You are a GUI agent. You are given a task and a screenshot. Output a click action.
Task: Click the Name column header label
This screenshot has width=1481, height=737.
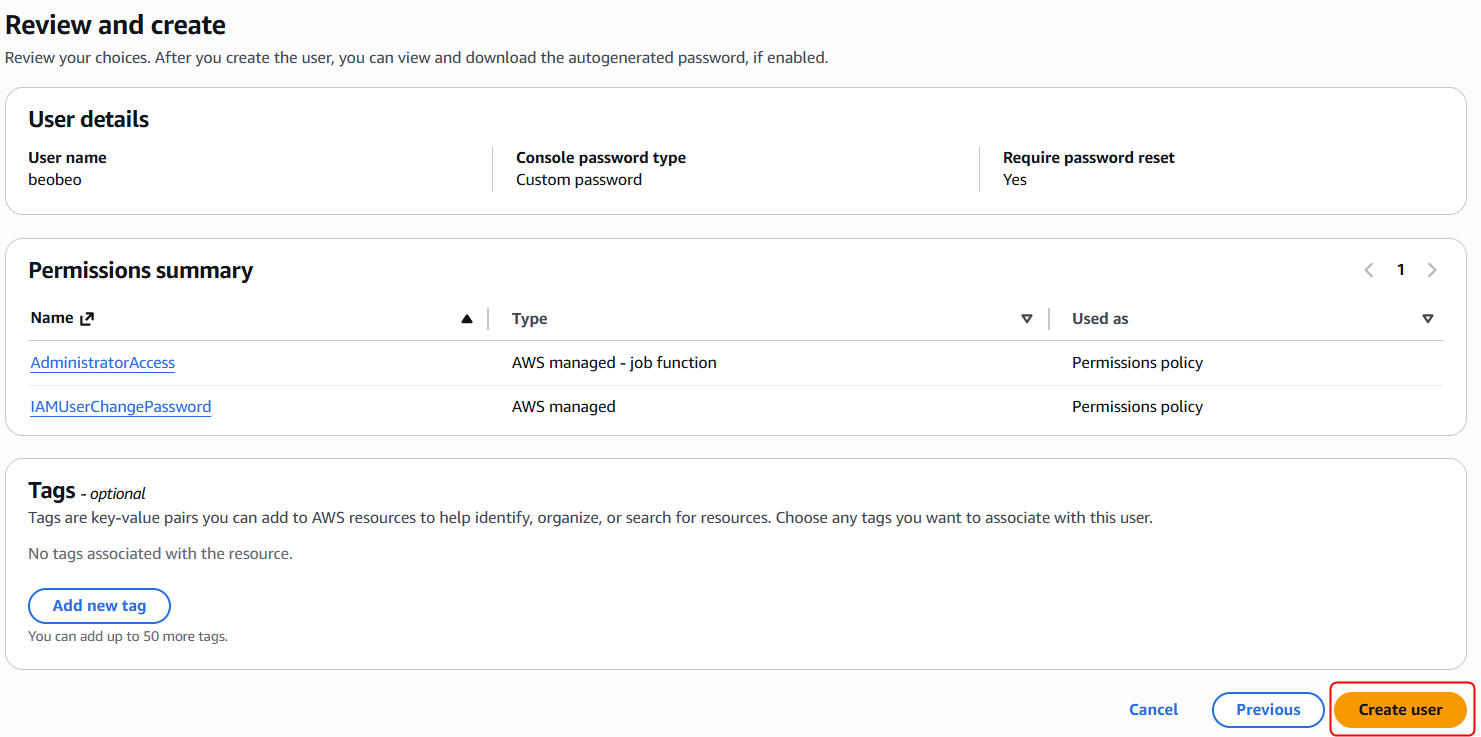pyautogui.click(x=52, y=318)
